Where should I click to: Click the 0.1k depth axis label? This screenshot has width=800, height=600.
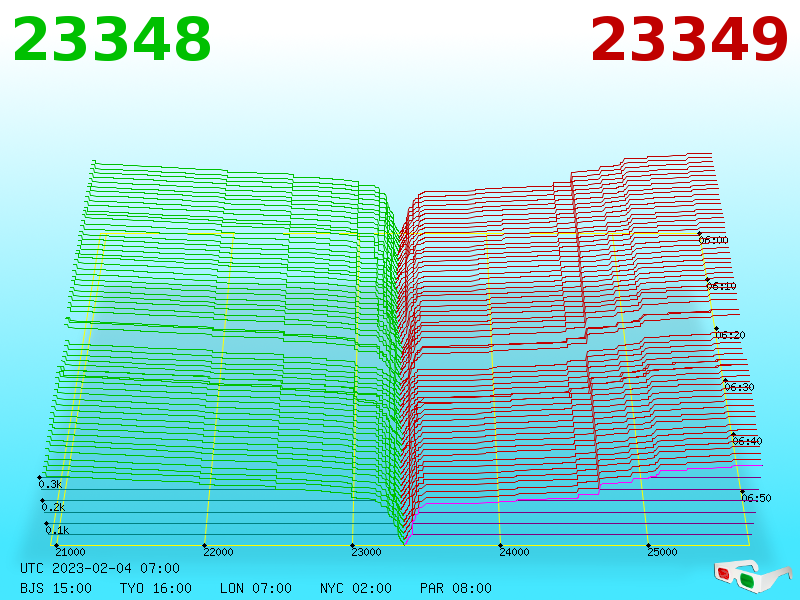tap(57, 530)
